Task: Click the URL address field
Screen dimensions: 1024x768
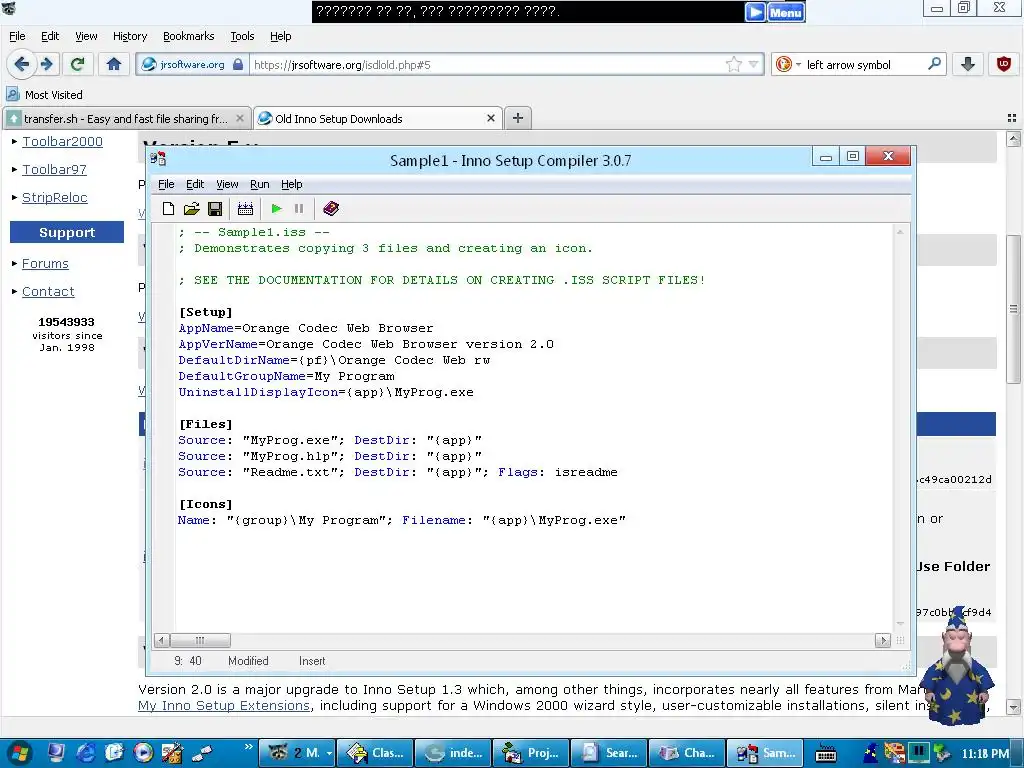Action: click(x=487, y=65)
